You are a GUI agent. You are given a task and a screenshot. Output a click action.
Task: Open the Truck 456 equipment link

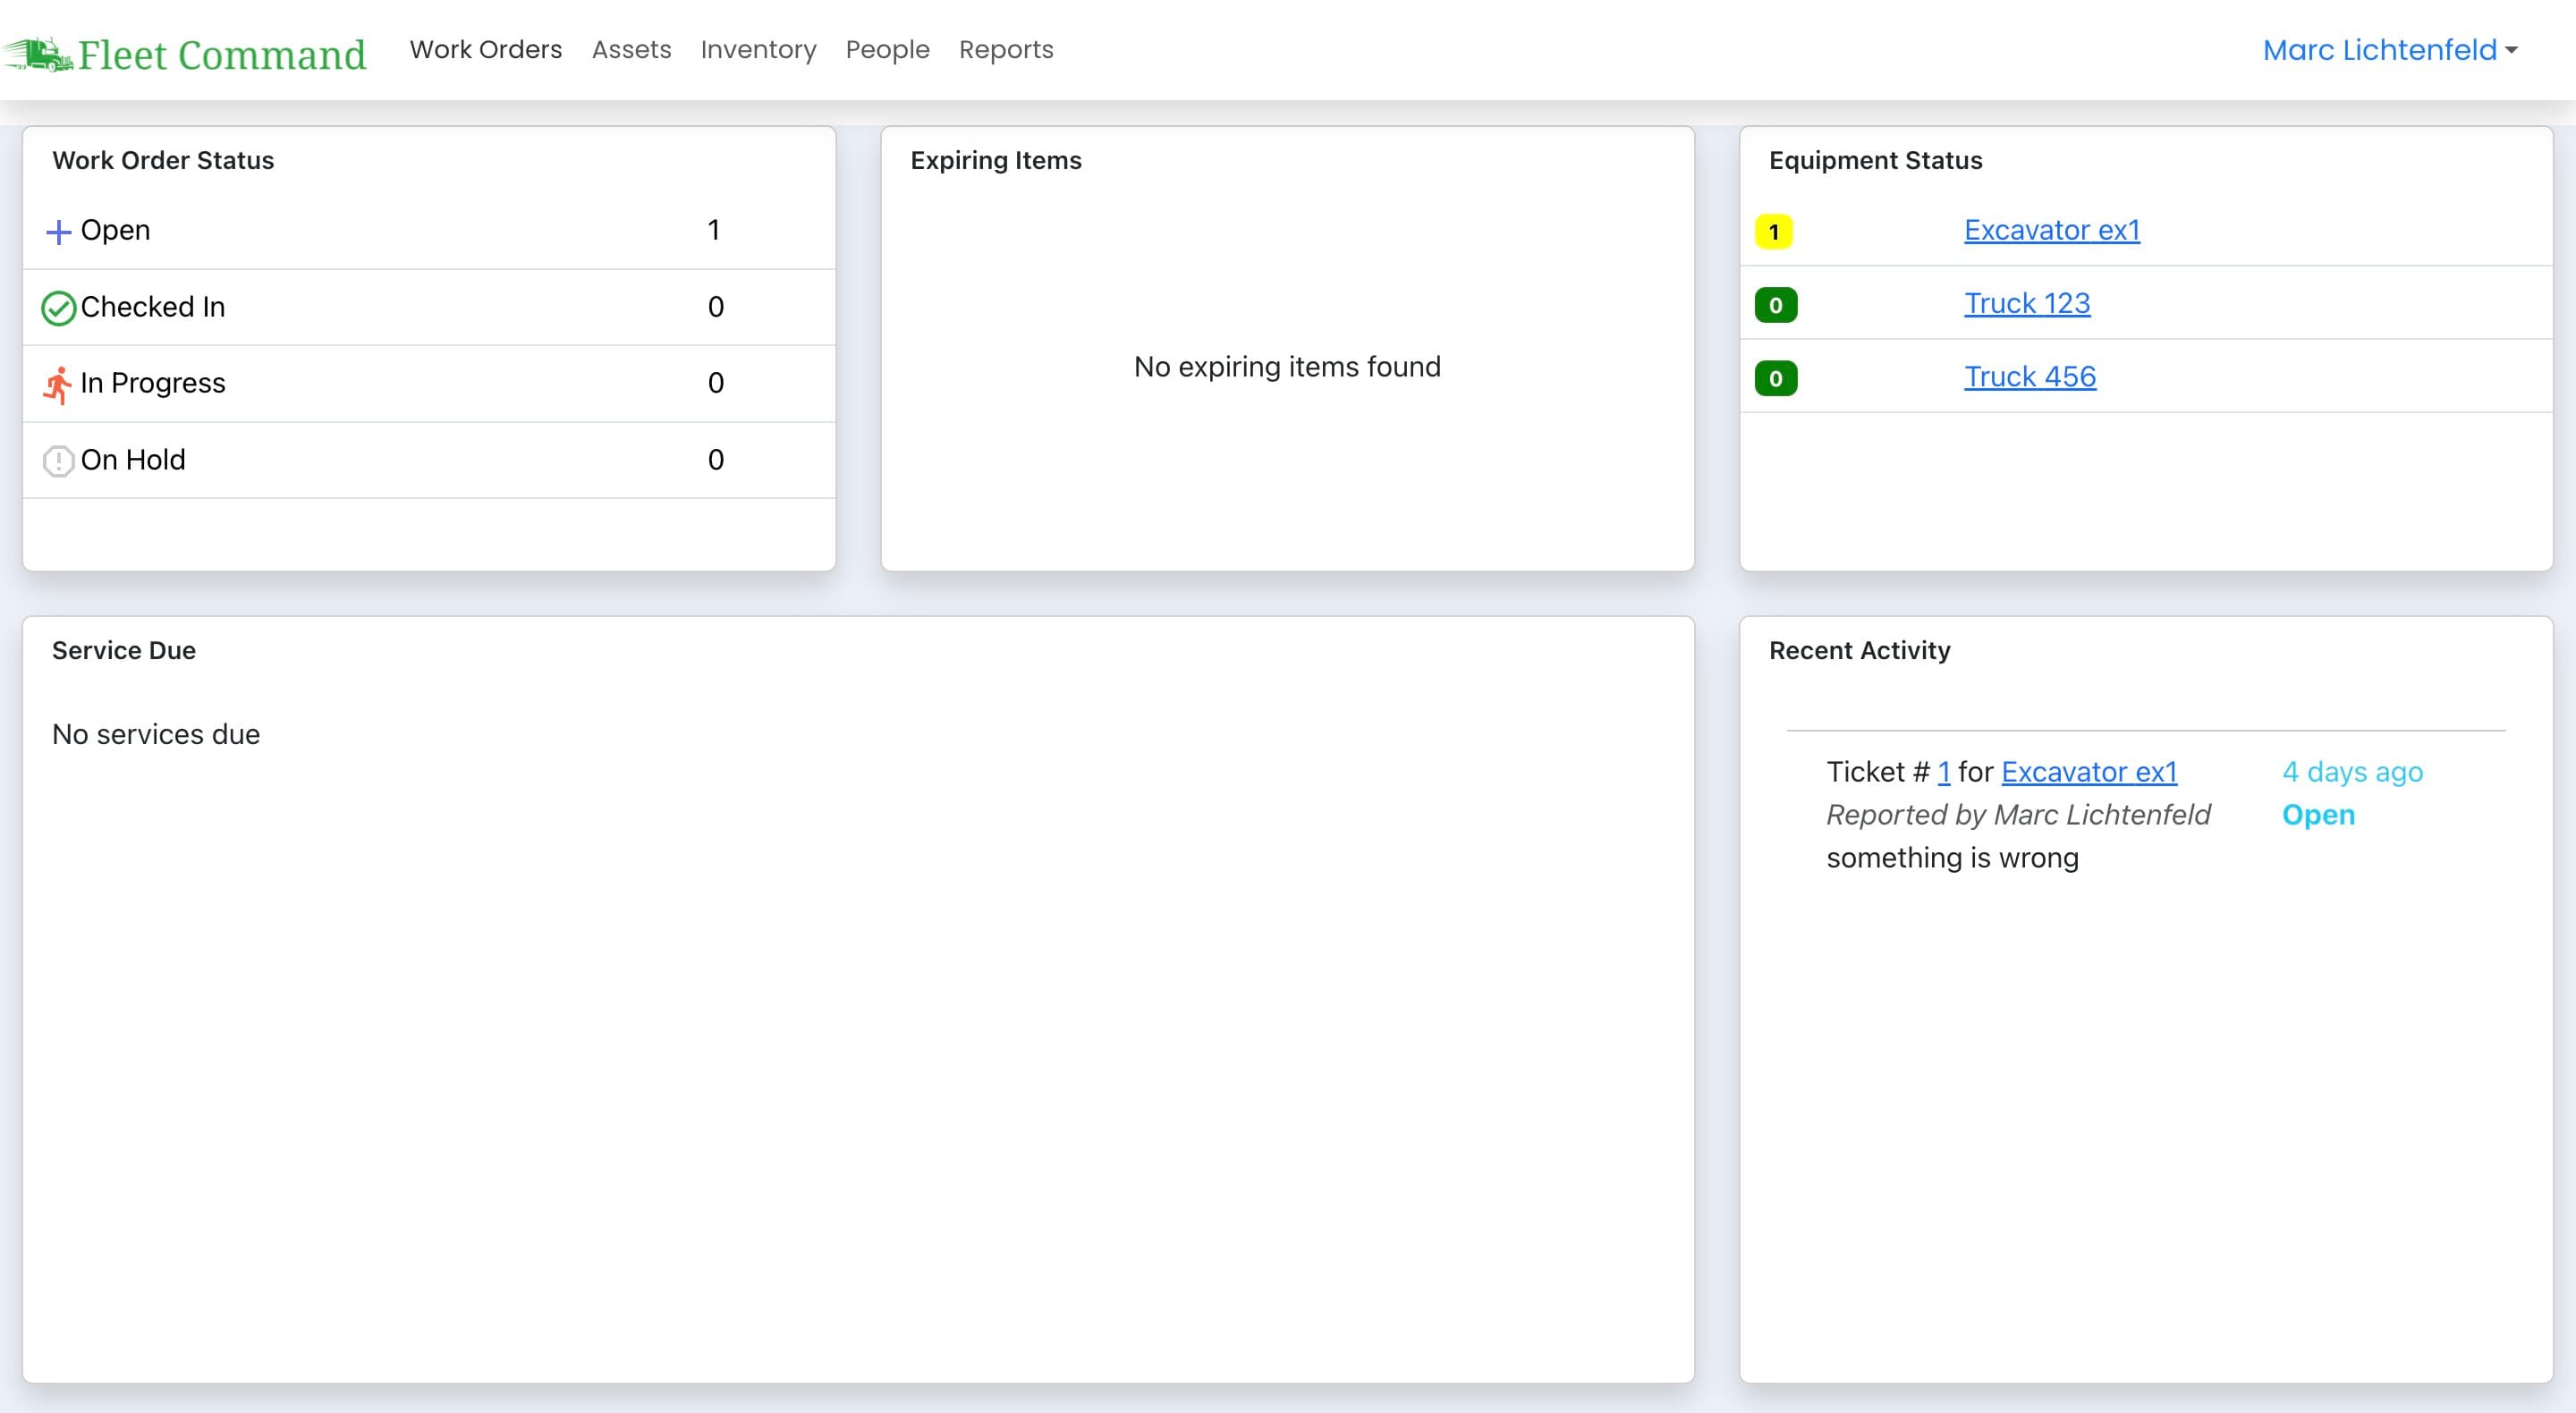[2030, 377]
